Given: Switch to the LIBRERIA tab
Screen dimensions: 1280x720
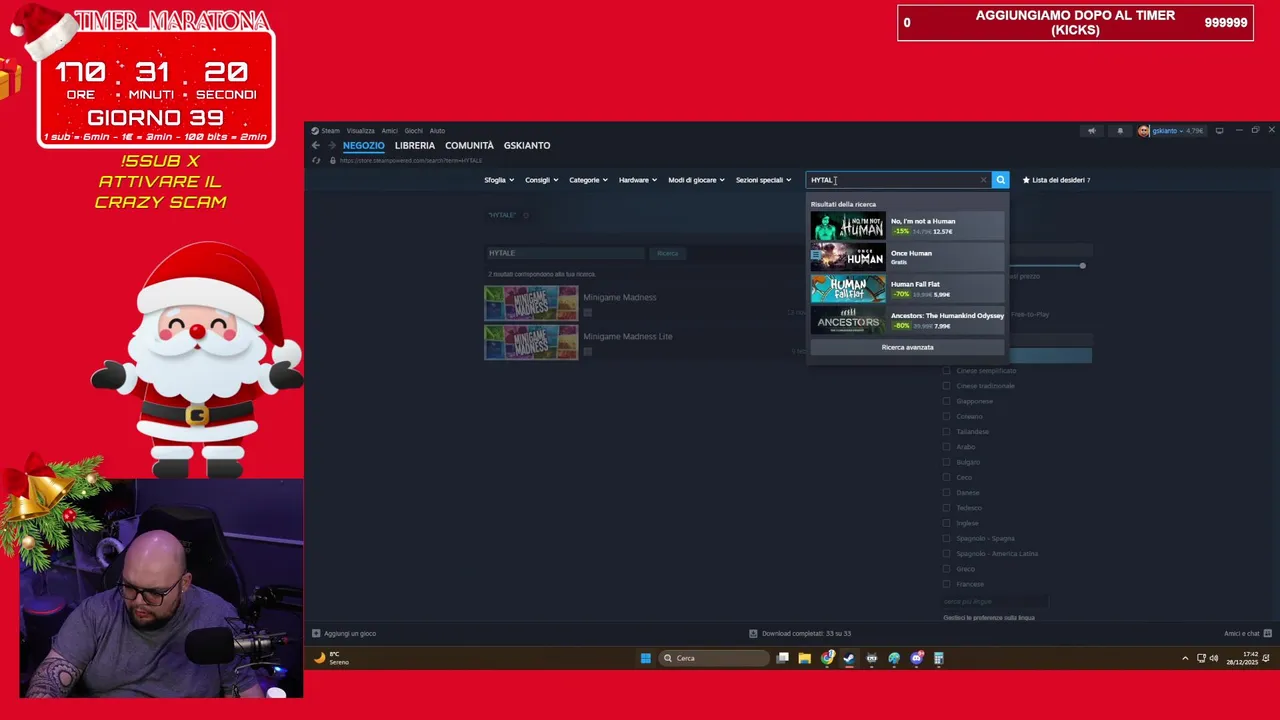Looking at the screenshot, I should 415,146.
